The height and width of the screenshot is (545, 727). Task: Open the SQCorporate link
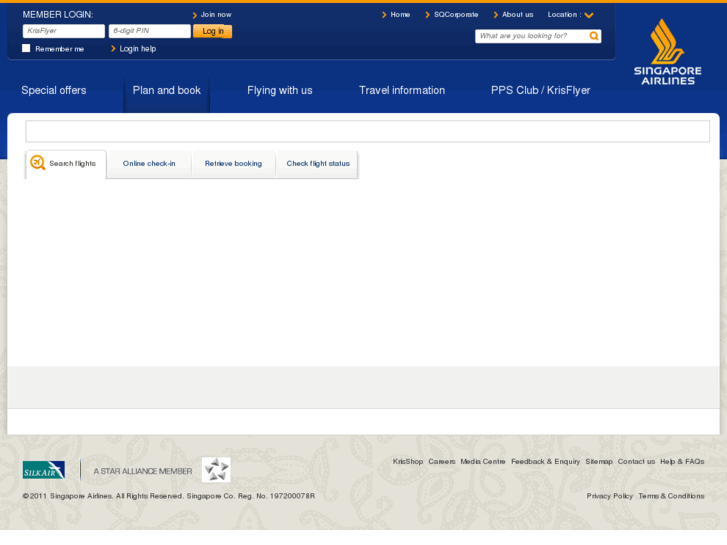[456, 15]
